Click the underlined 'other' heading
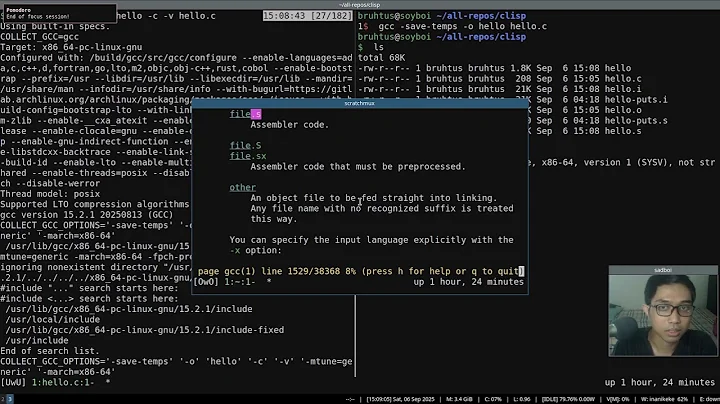 click(242, 187)
